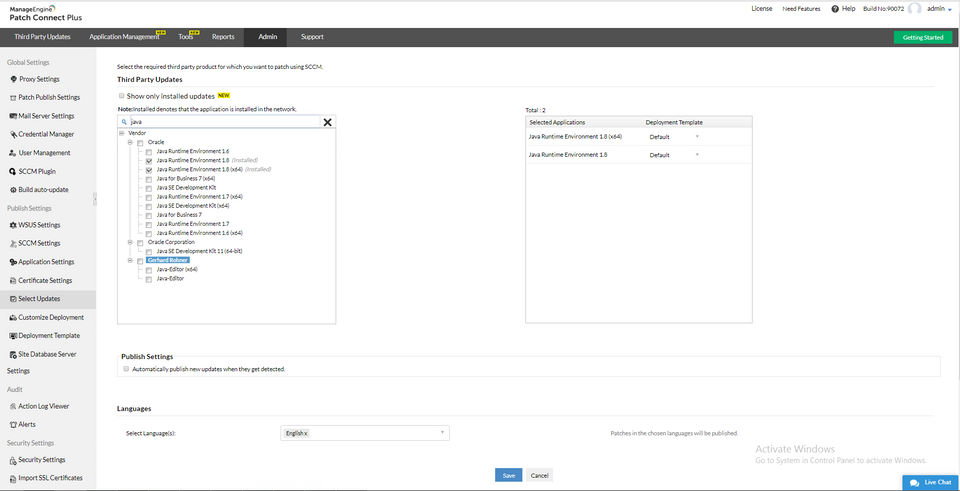
Task: Collapse the Oracle vendor node
Action: coord(130,142)
